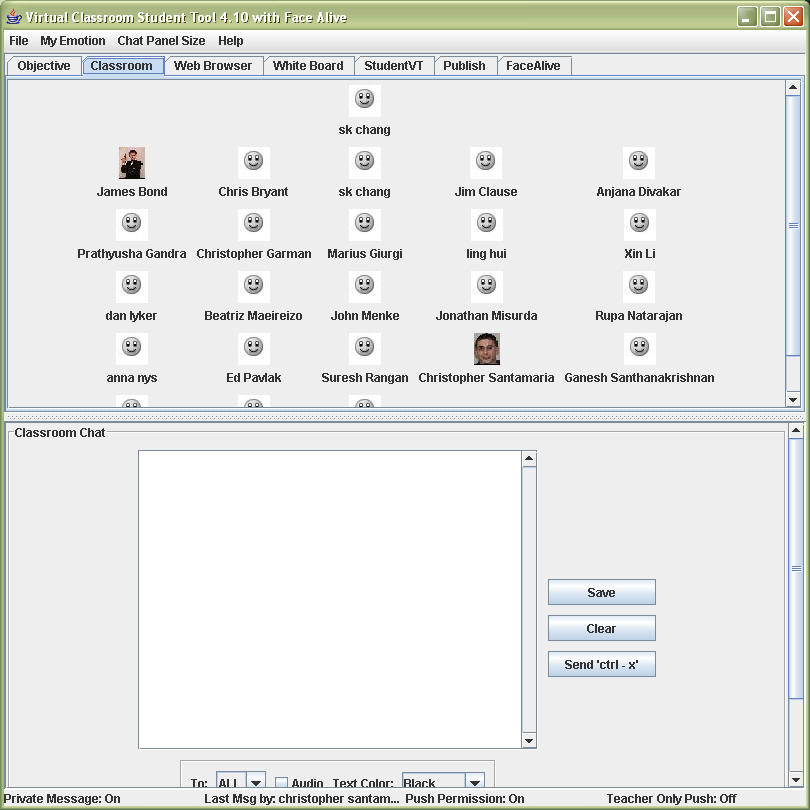
Task: Open the 'To' recipient dropdown
Action: point(256,783)
